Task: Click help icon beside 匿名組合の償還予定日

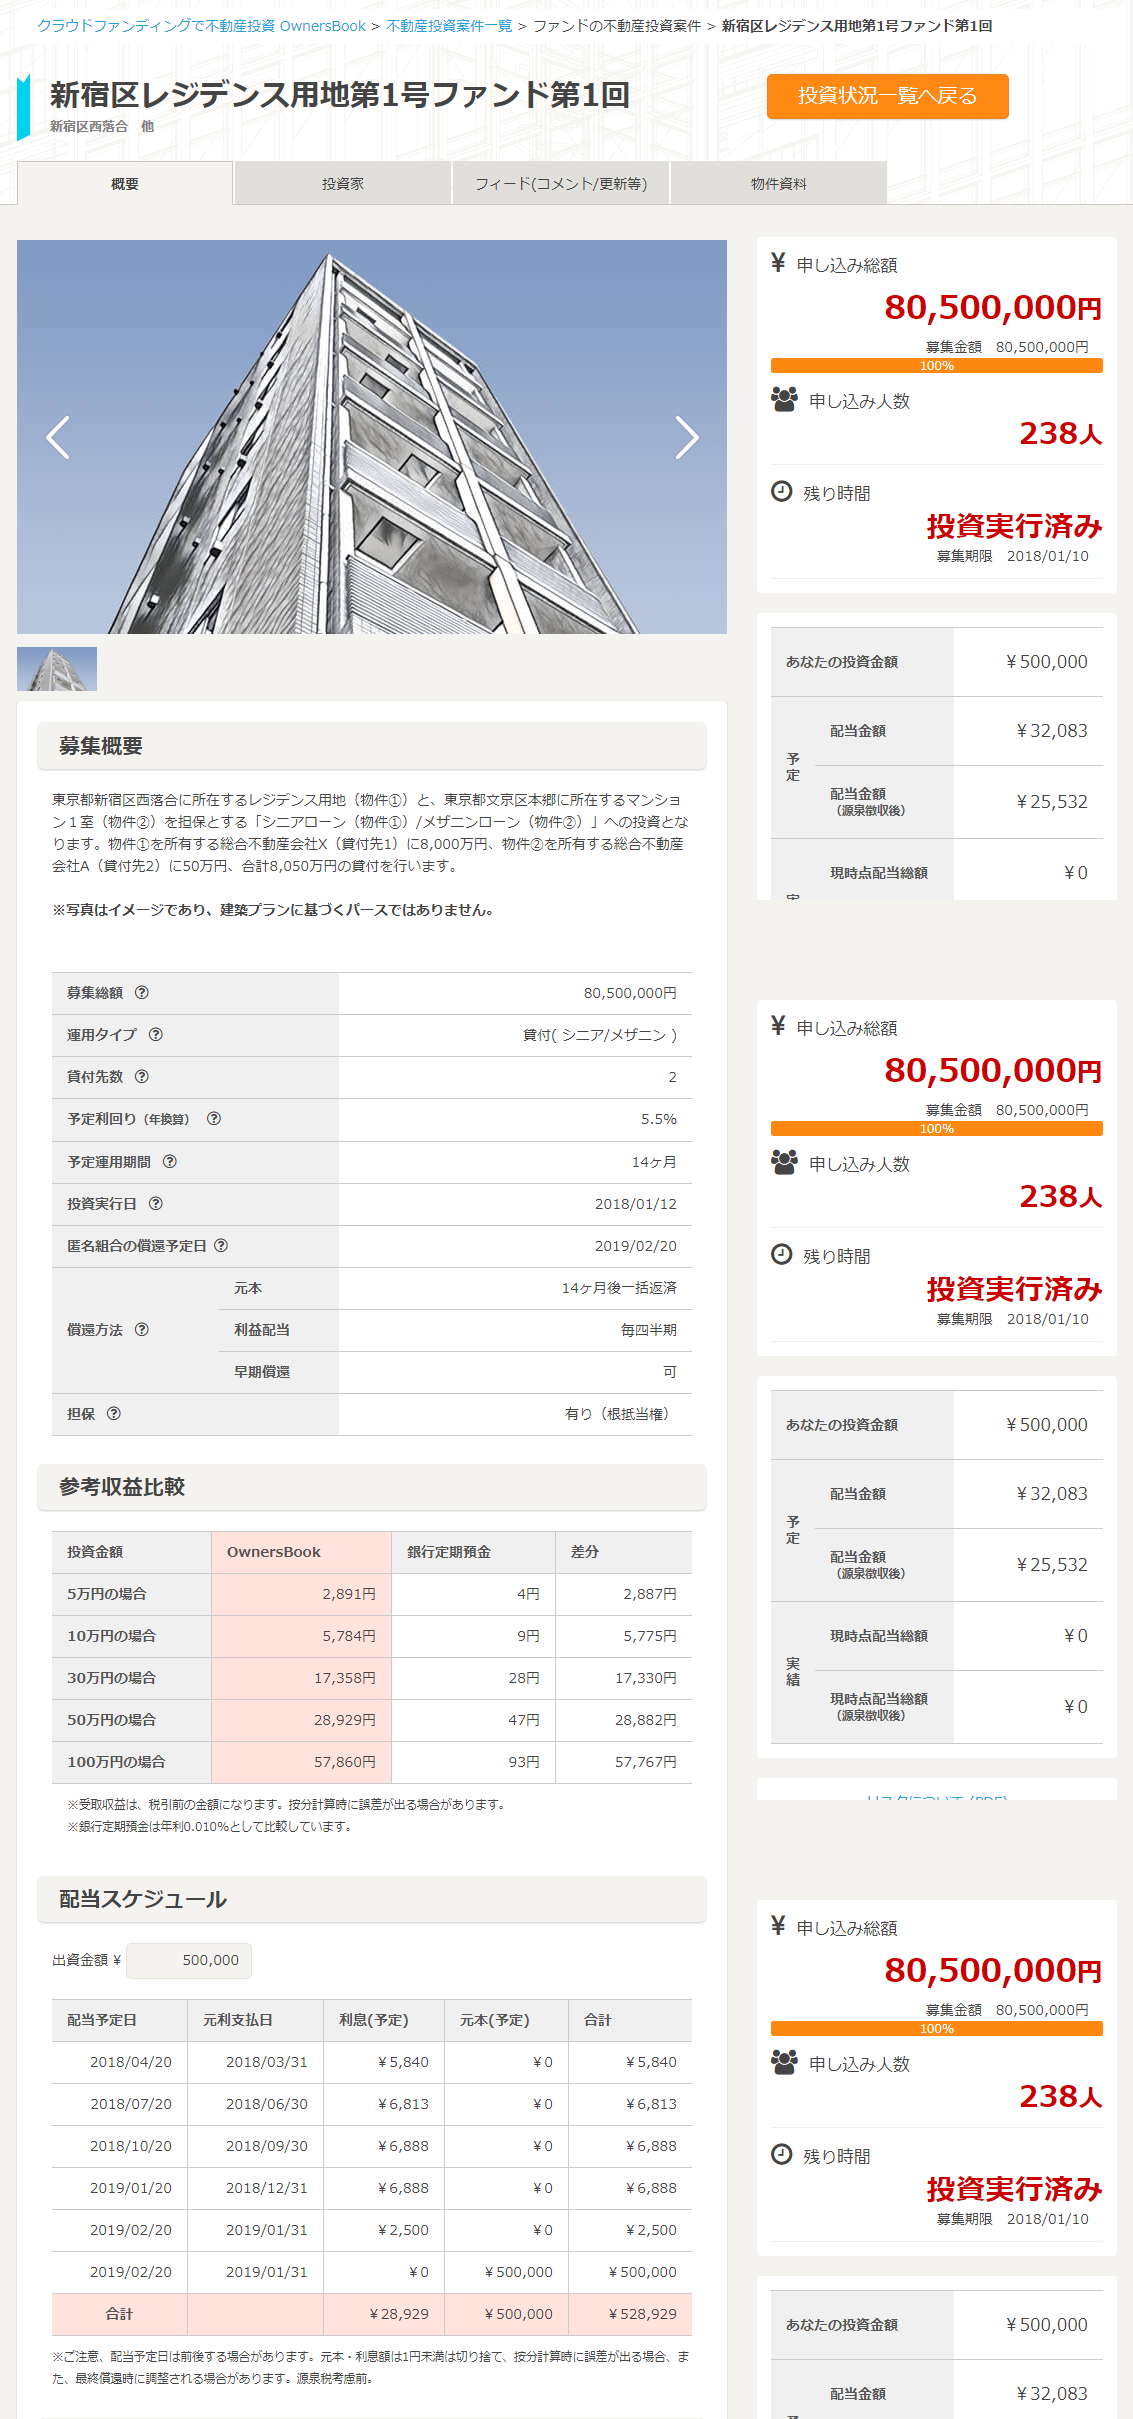Action: coord(221,1246)
